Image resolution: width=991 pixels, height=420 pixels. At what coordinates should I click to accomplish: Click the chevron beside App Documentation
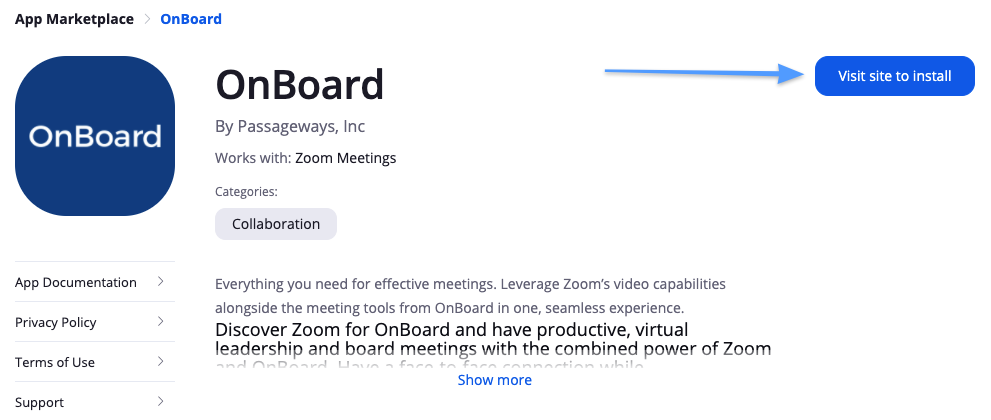click(161, 282)
